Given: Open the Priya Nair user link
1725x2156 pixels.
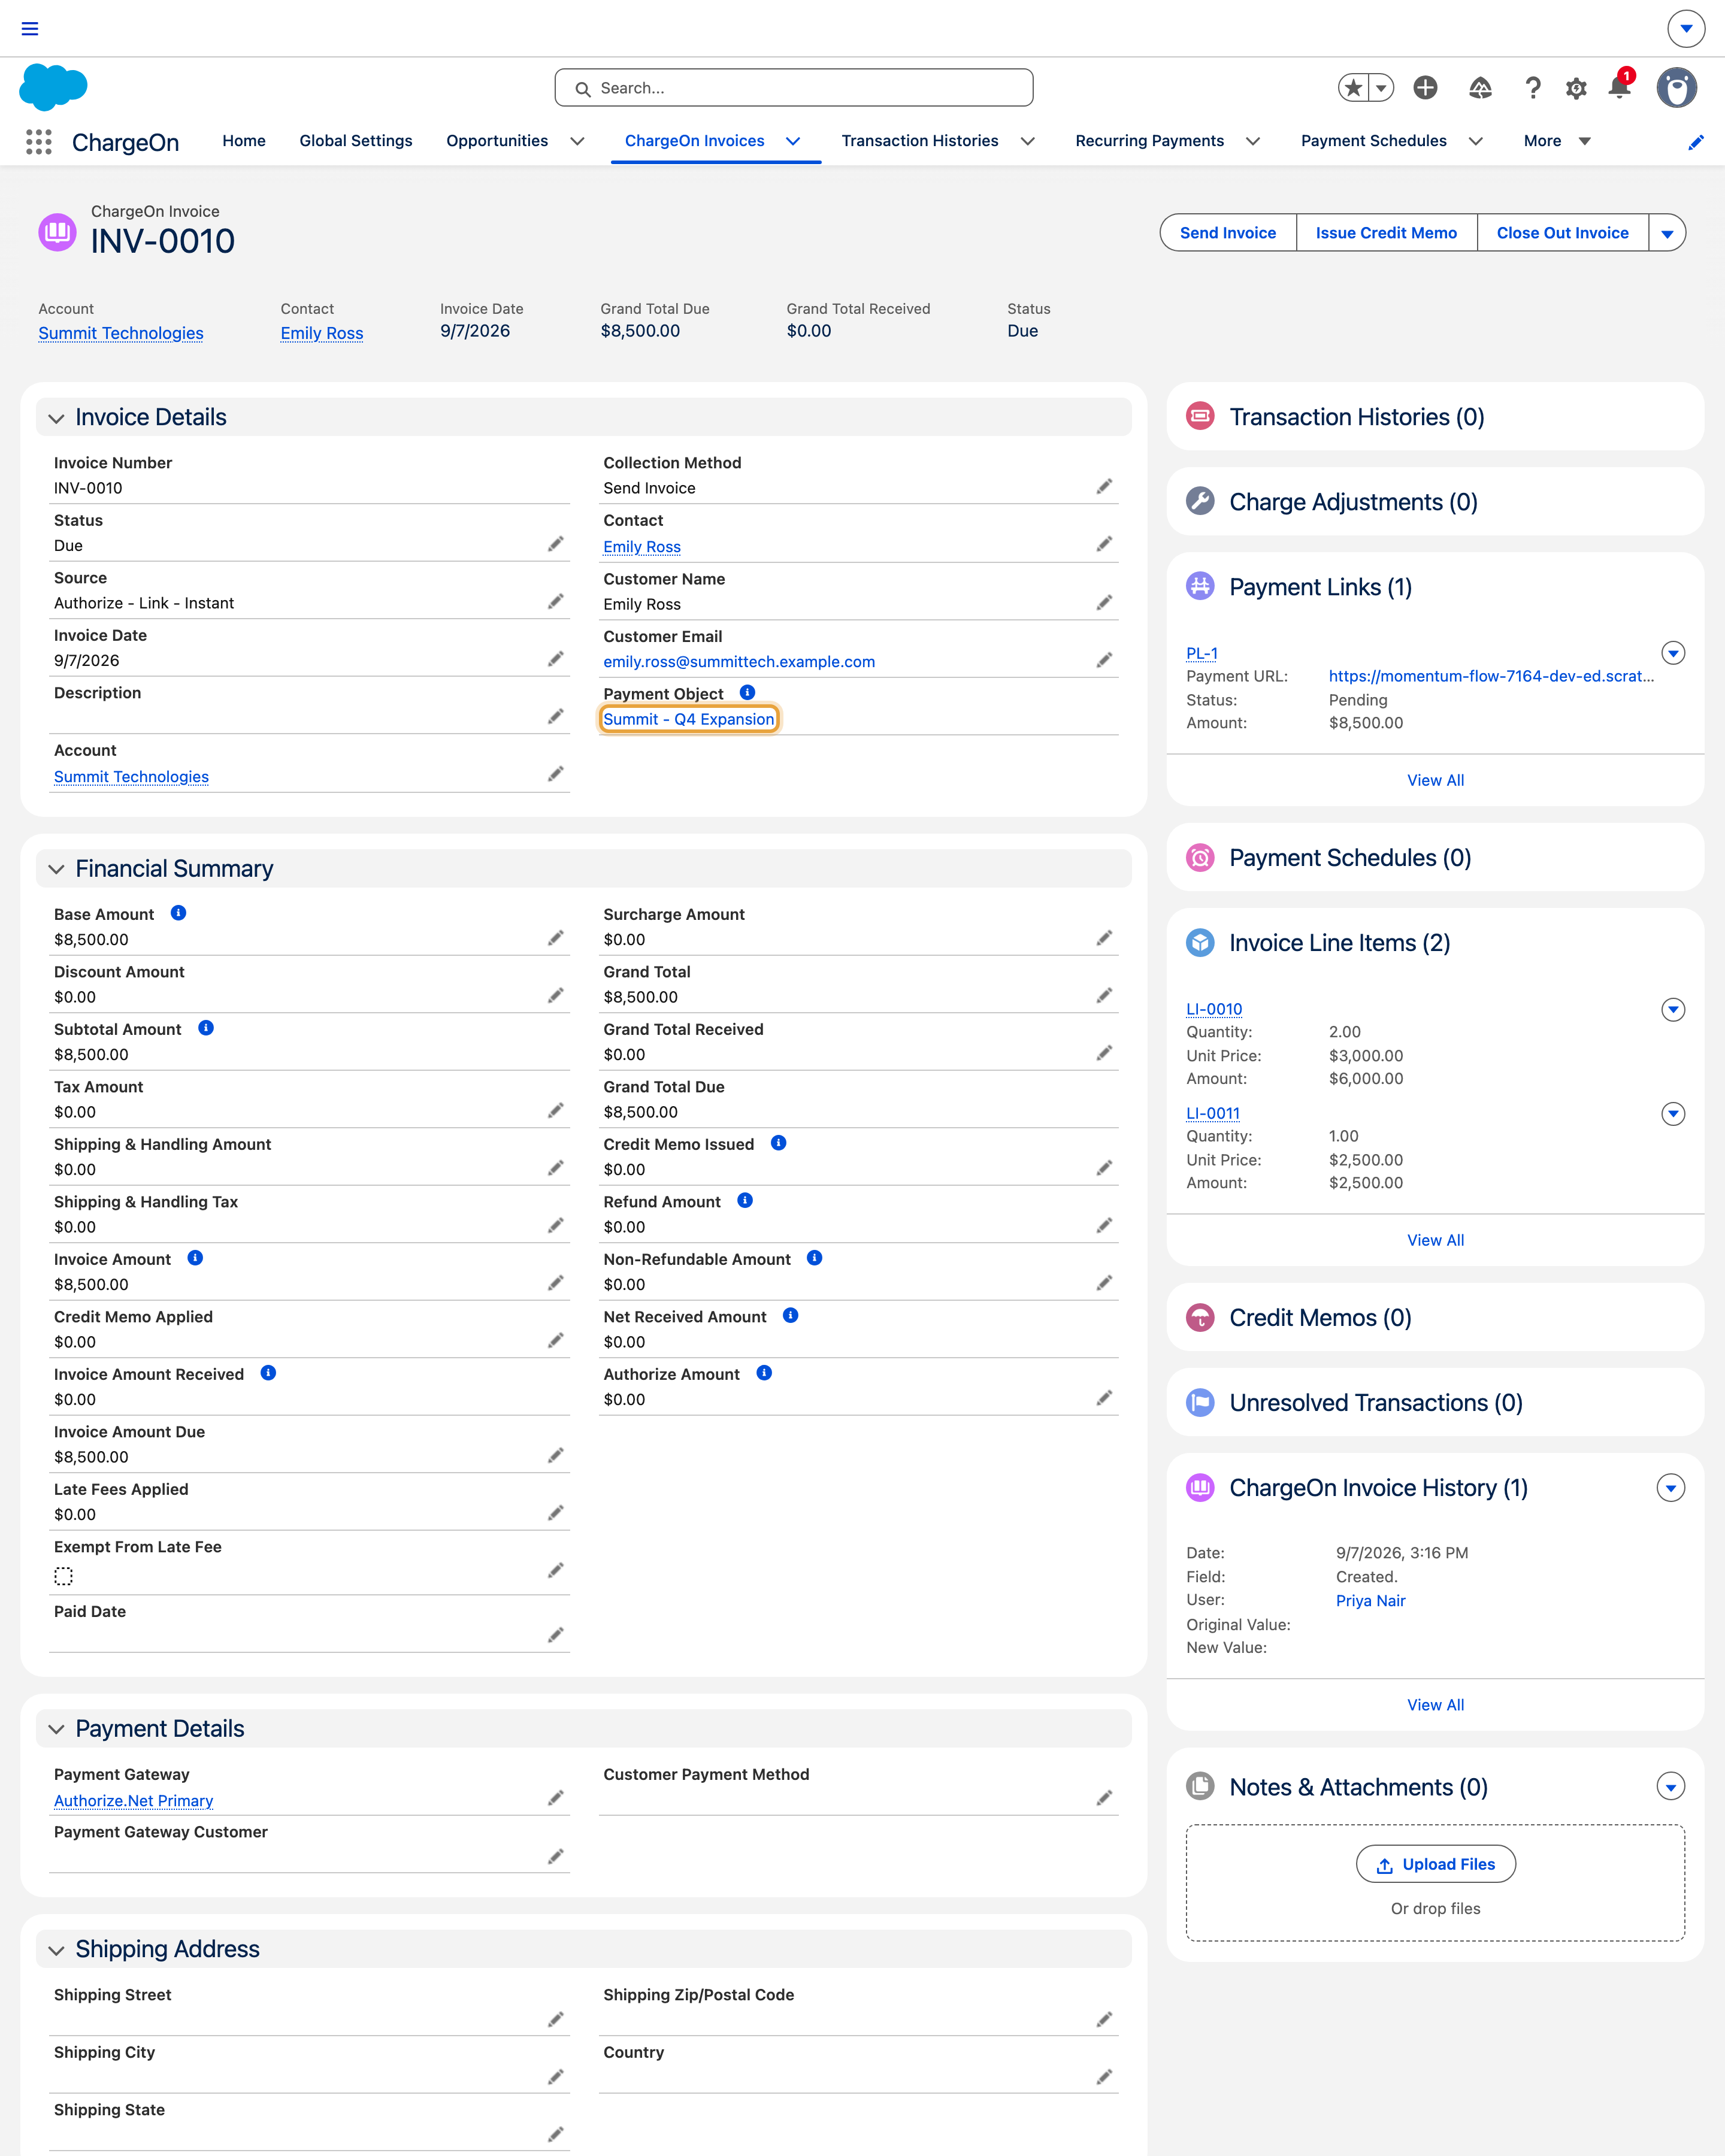Looking at the screenshot, I should (x=1370, y=1601).
